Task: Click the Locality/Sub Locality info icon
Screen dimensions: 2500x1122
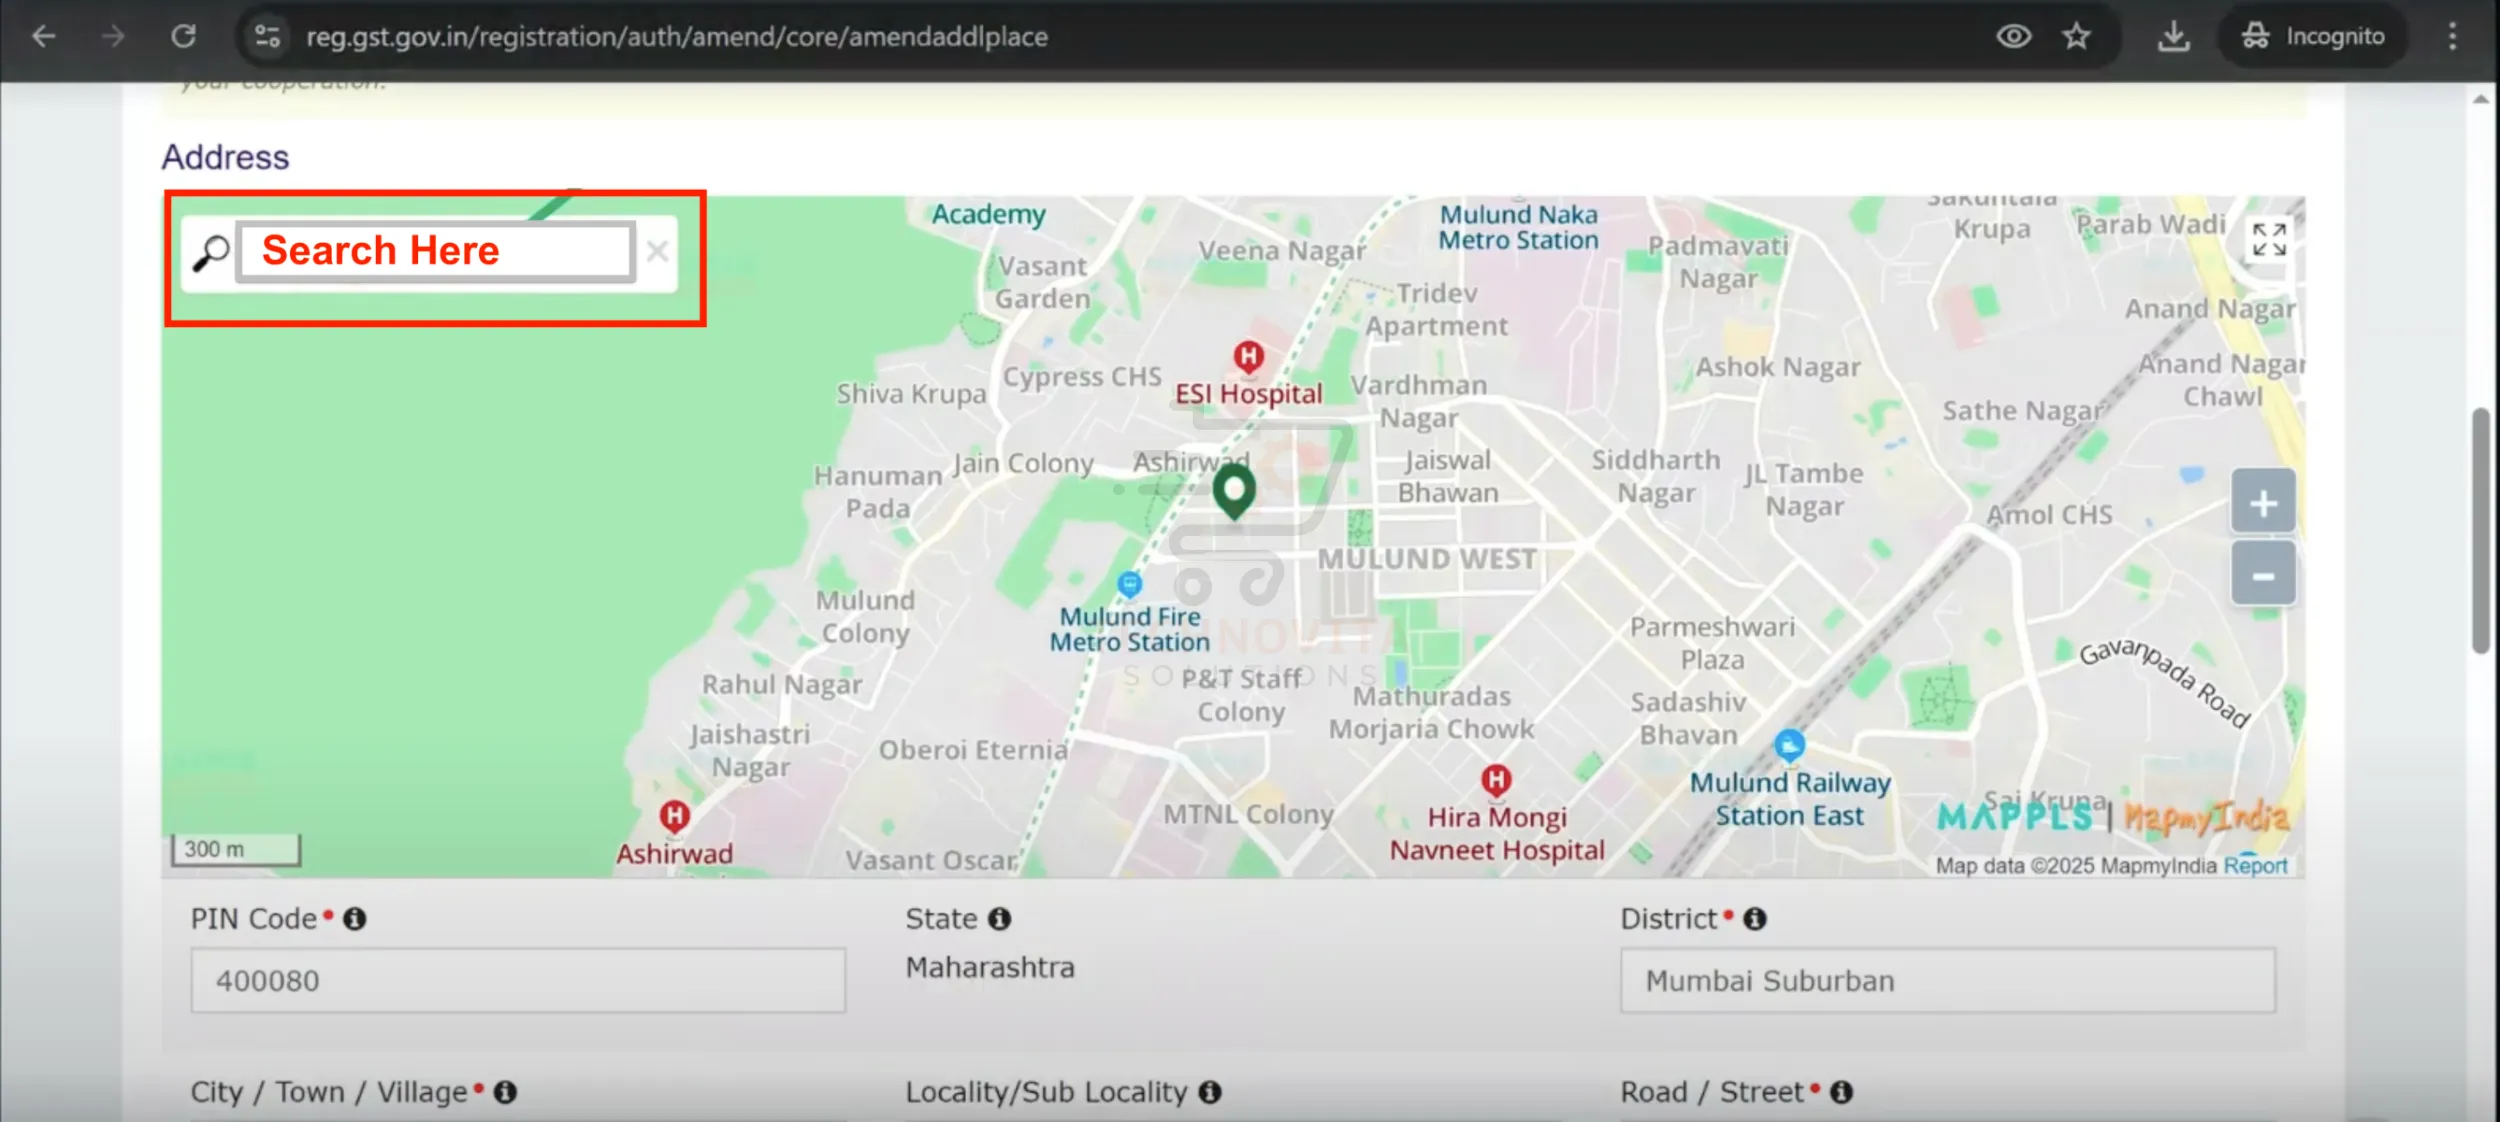Action: pos(1211,1092)
